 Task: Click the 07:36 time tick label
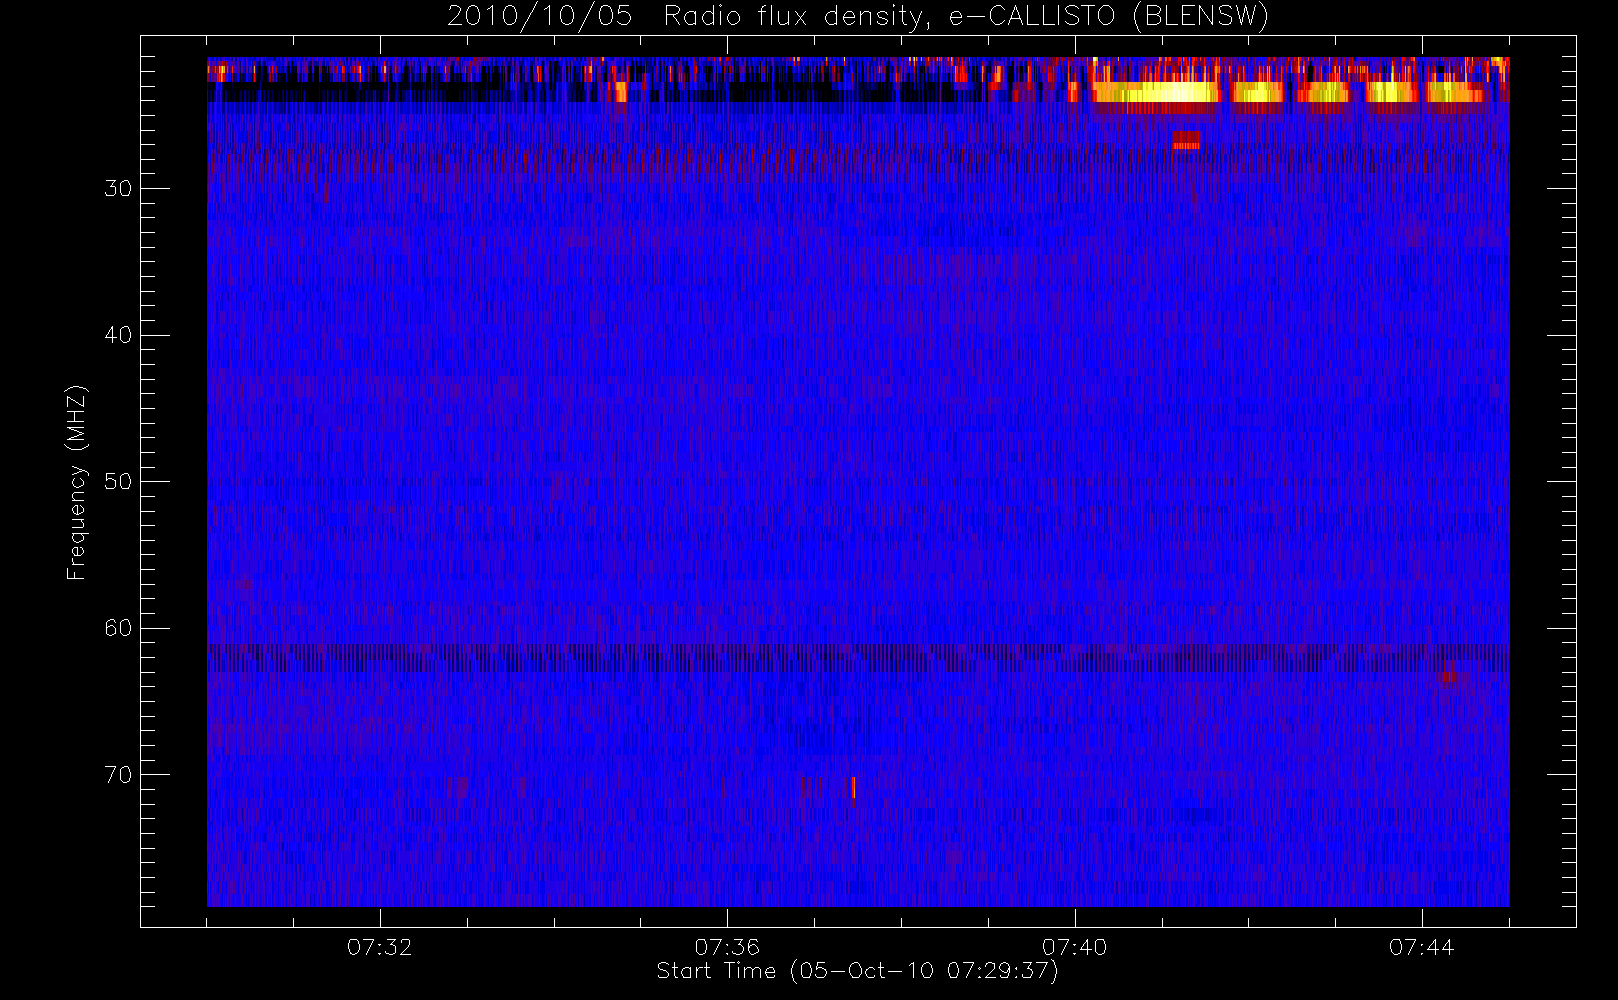coord(727,947)
